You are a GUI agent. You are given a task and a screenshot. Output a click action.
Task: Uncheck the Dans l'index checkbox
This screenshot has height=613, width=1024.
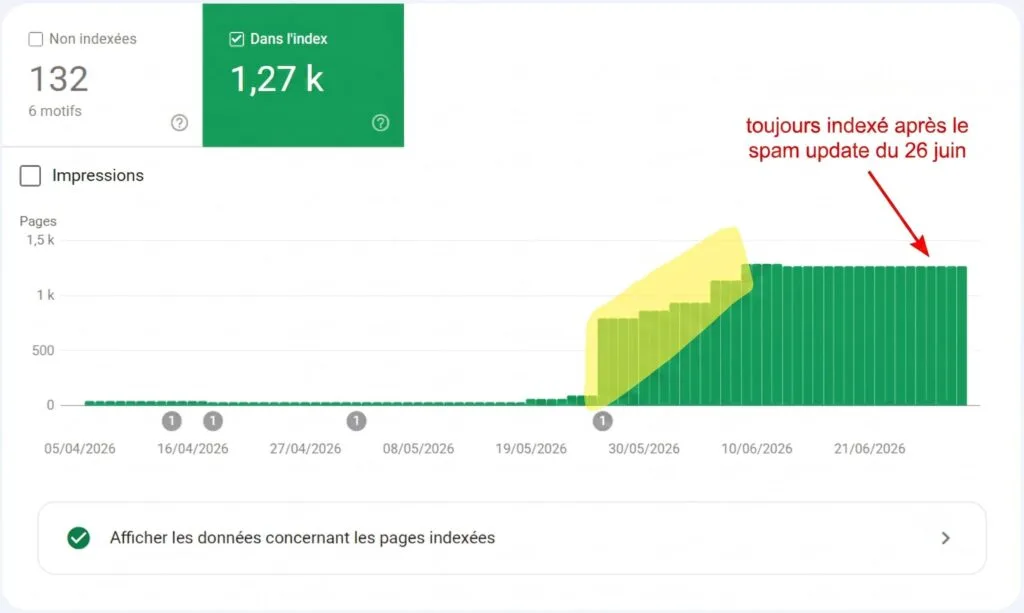click(x=236, y=39)
